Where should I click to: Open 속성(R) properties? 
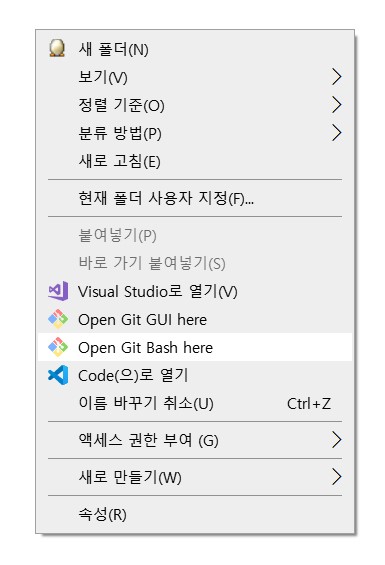[x=102, y=514]
